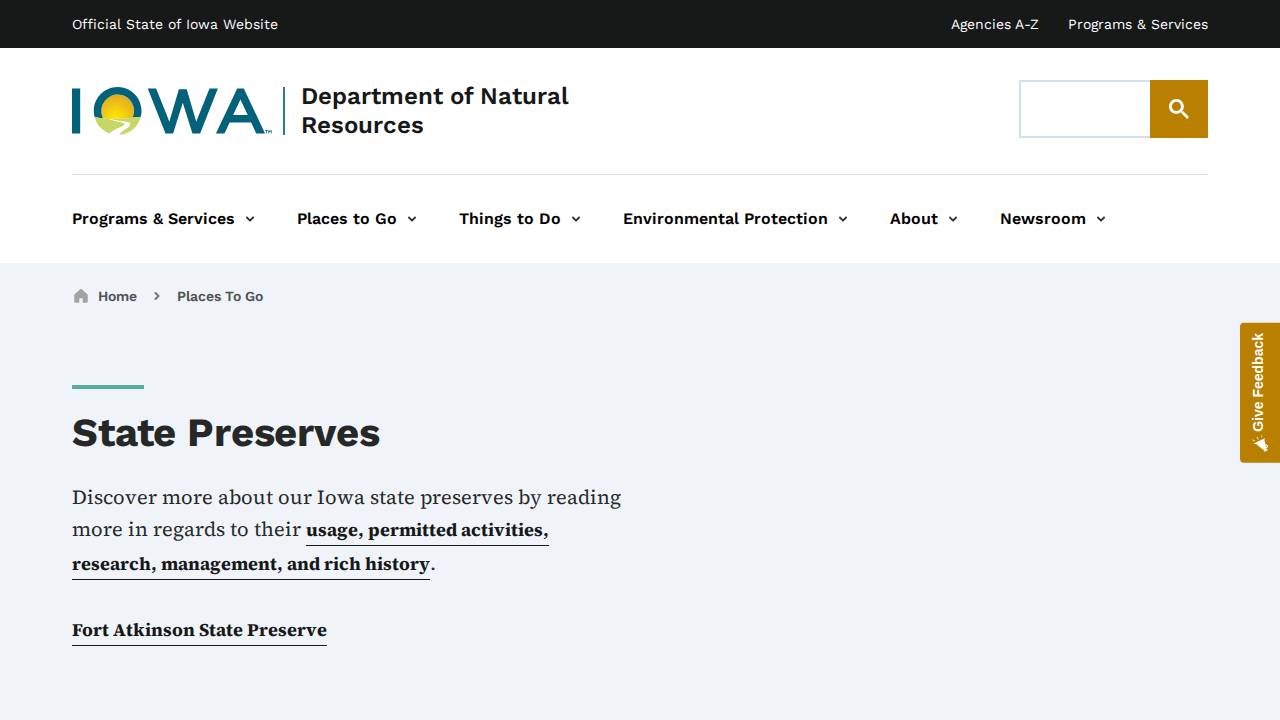Select Places To Go breadcrumb entry
The width and height of the screenshot is (1280, 720).
coord(220,296)
